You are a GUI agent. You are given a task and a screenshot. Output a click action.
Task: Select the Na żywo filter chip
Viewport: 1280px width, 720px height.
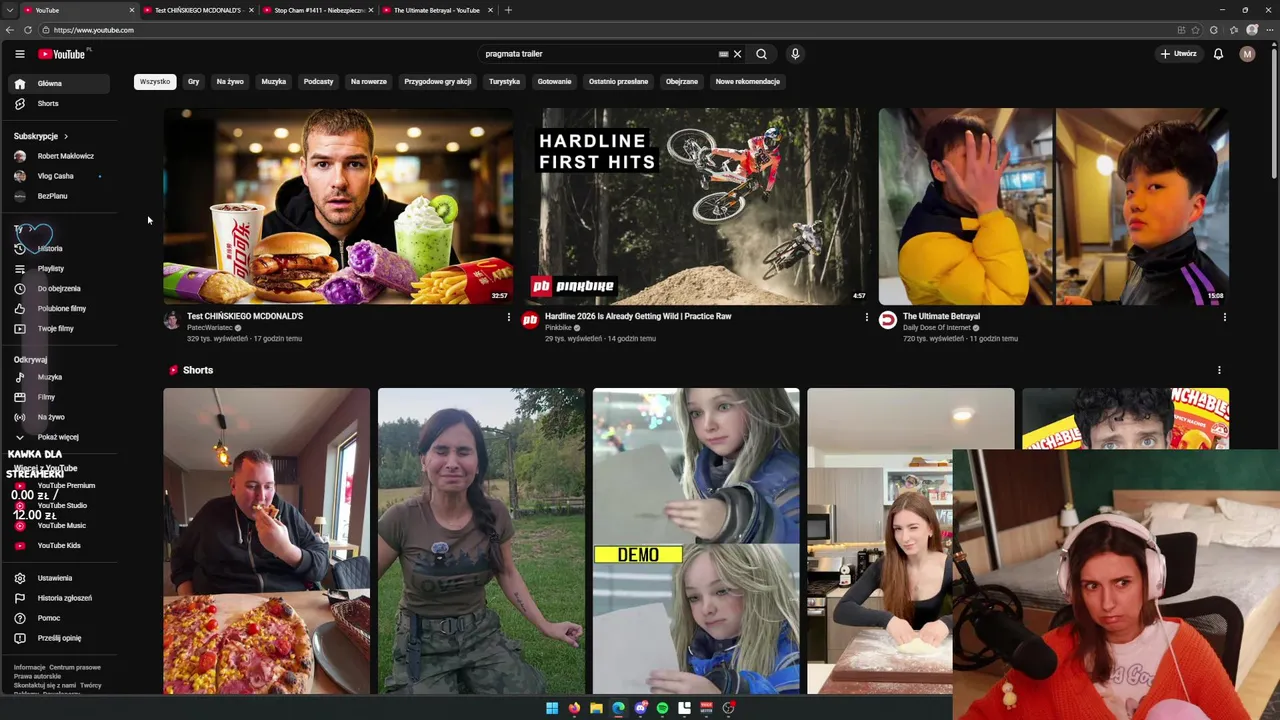(230, 82)
